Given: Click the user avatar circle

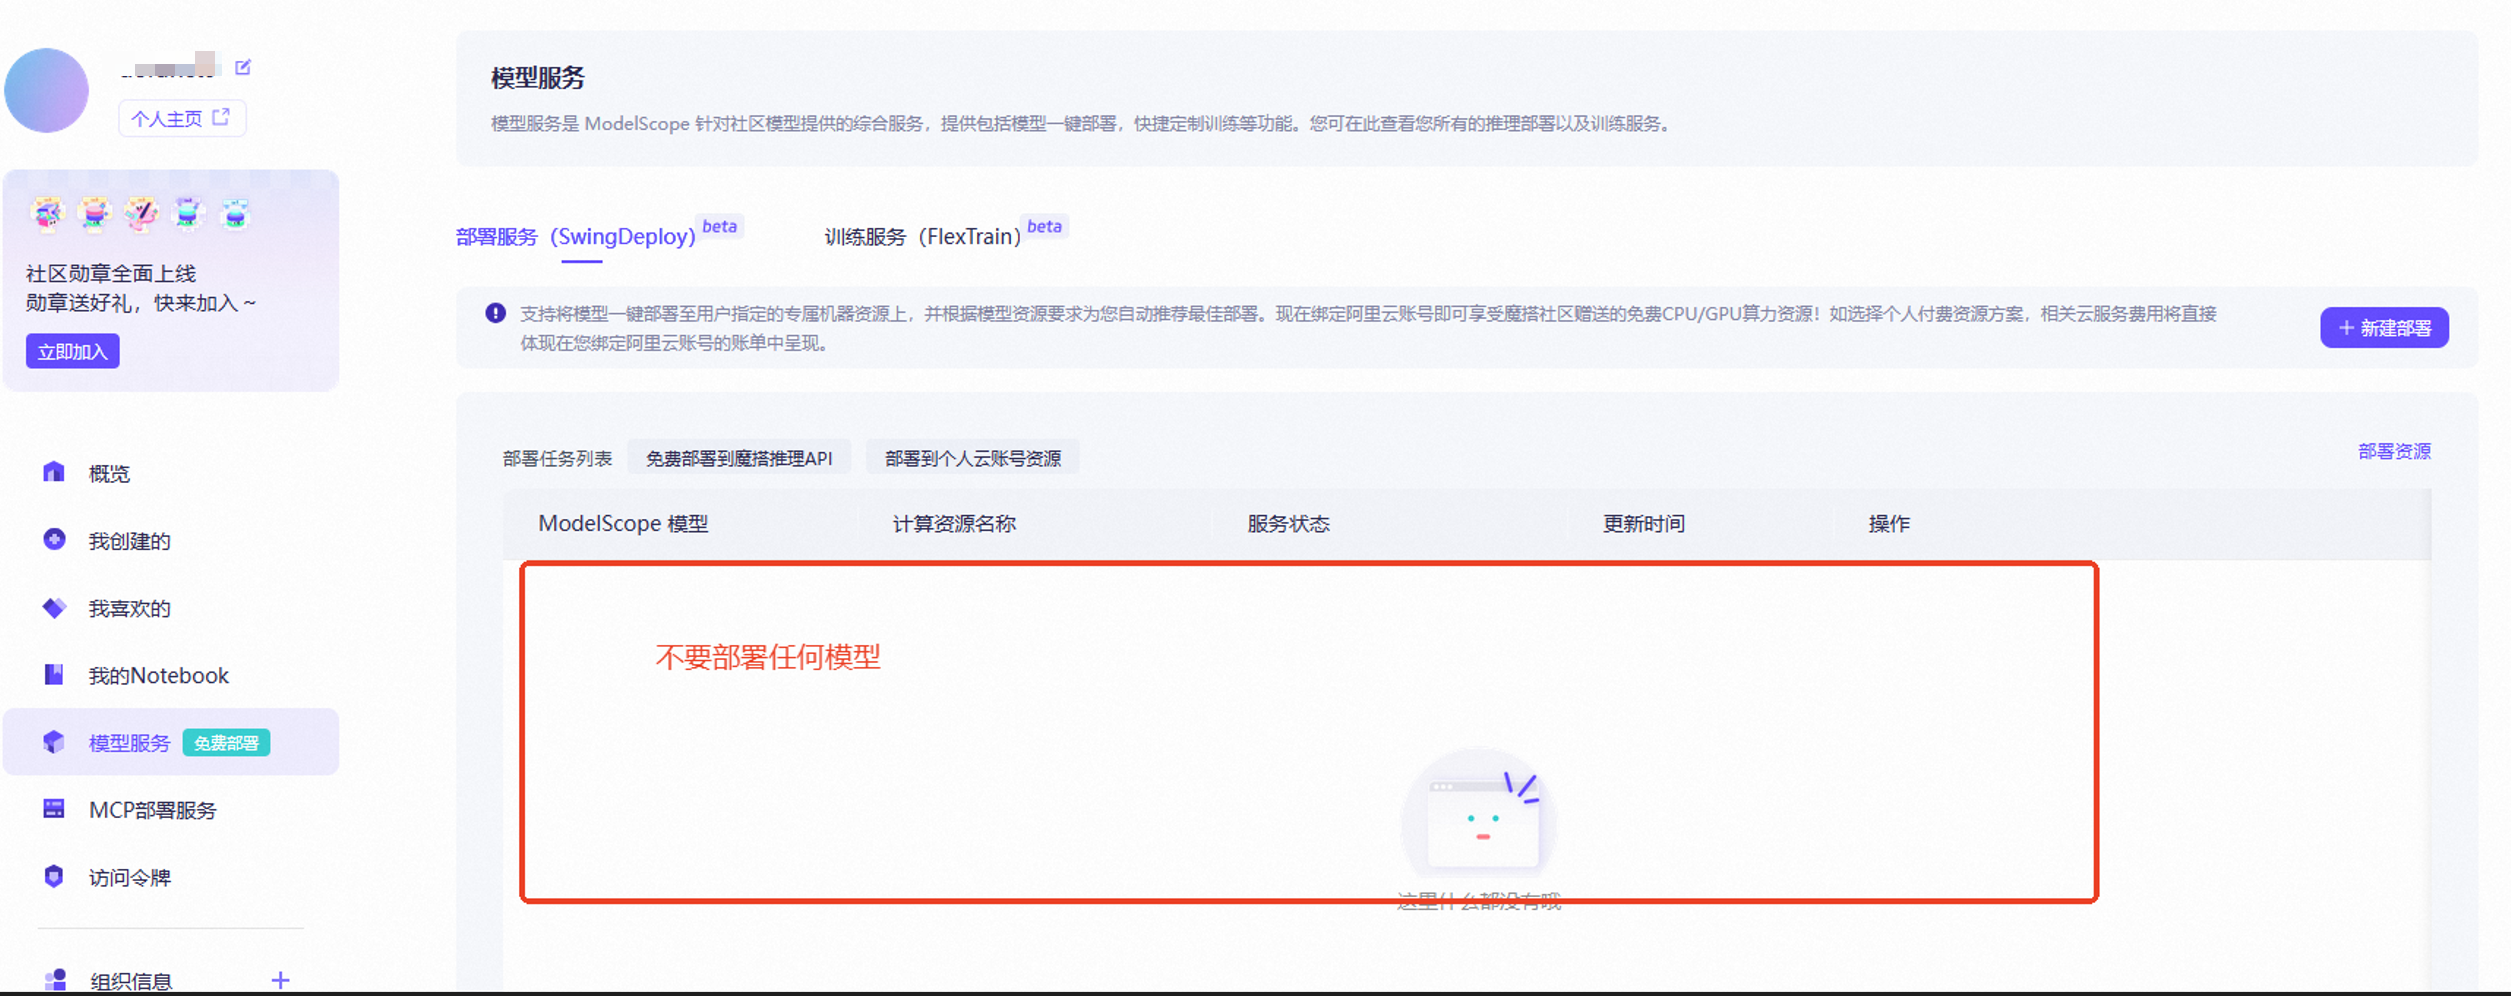Looking at the screenshot, I should coord(47,90).
